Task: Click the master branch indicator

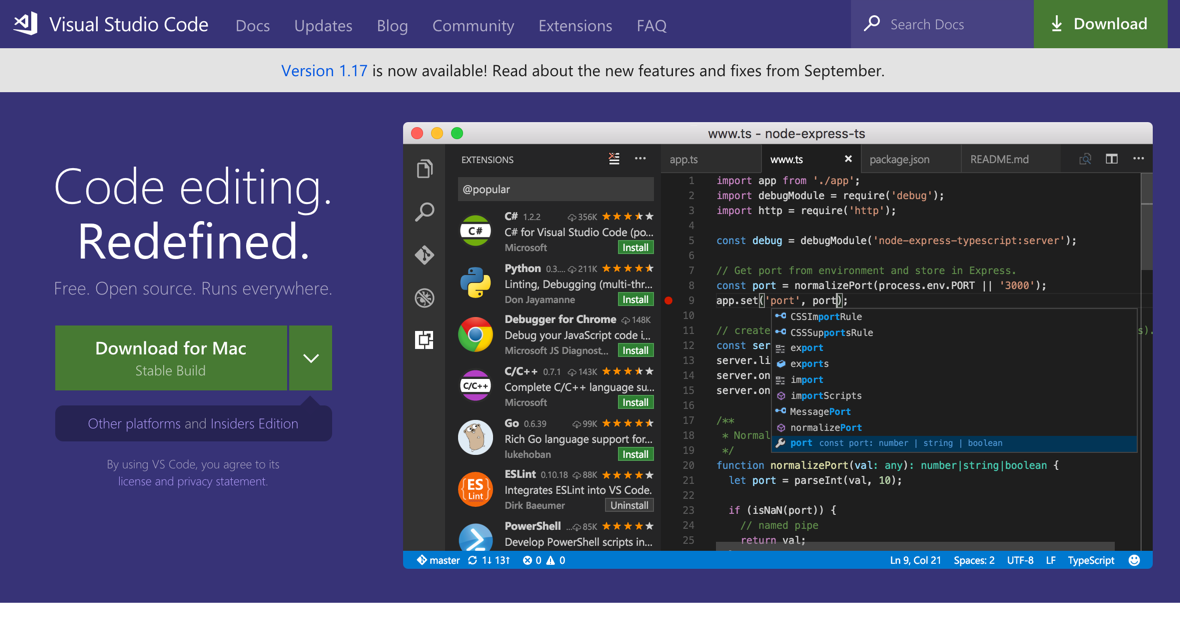Action: click(x=438, y=561)
